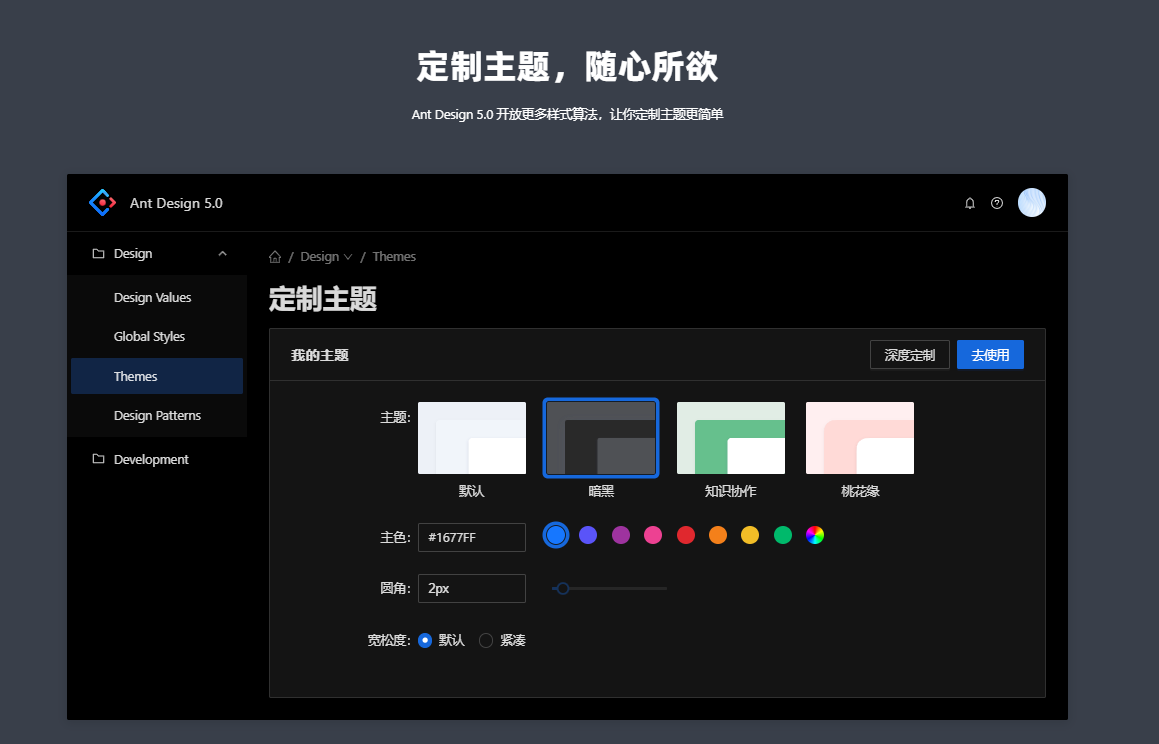The width and height of the screenshot is (1159, 744).
Task: Select the 暗黑 theme thumbnail
Action: (601, 438)
